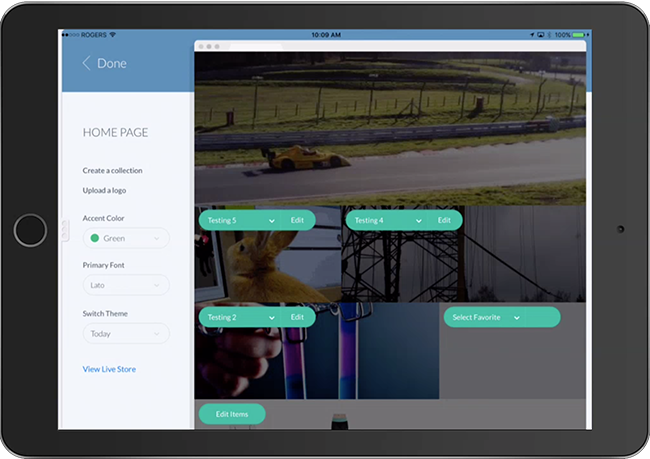Click Edit next to Testing 5
Image resolution: width=650 pixels, height=459 pixels.
(297, 221)
